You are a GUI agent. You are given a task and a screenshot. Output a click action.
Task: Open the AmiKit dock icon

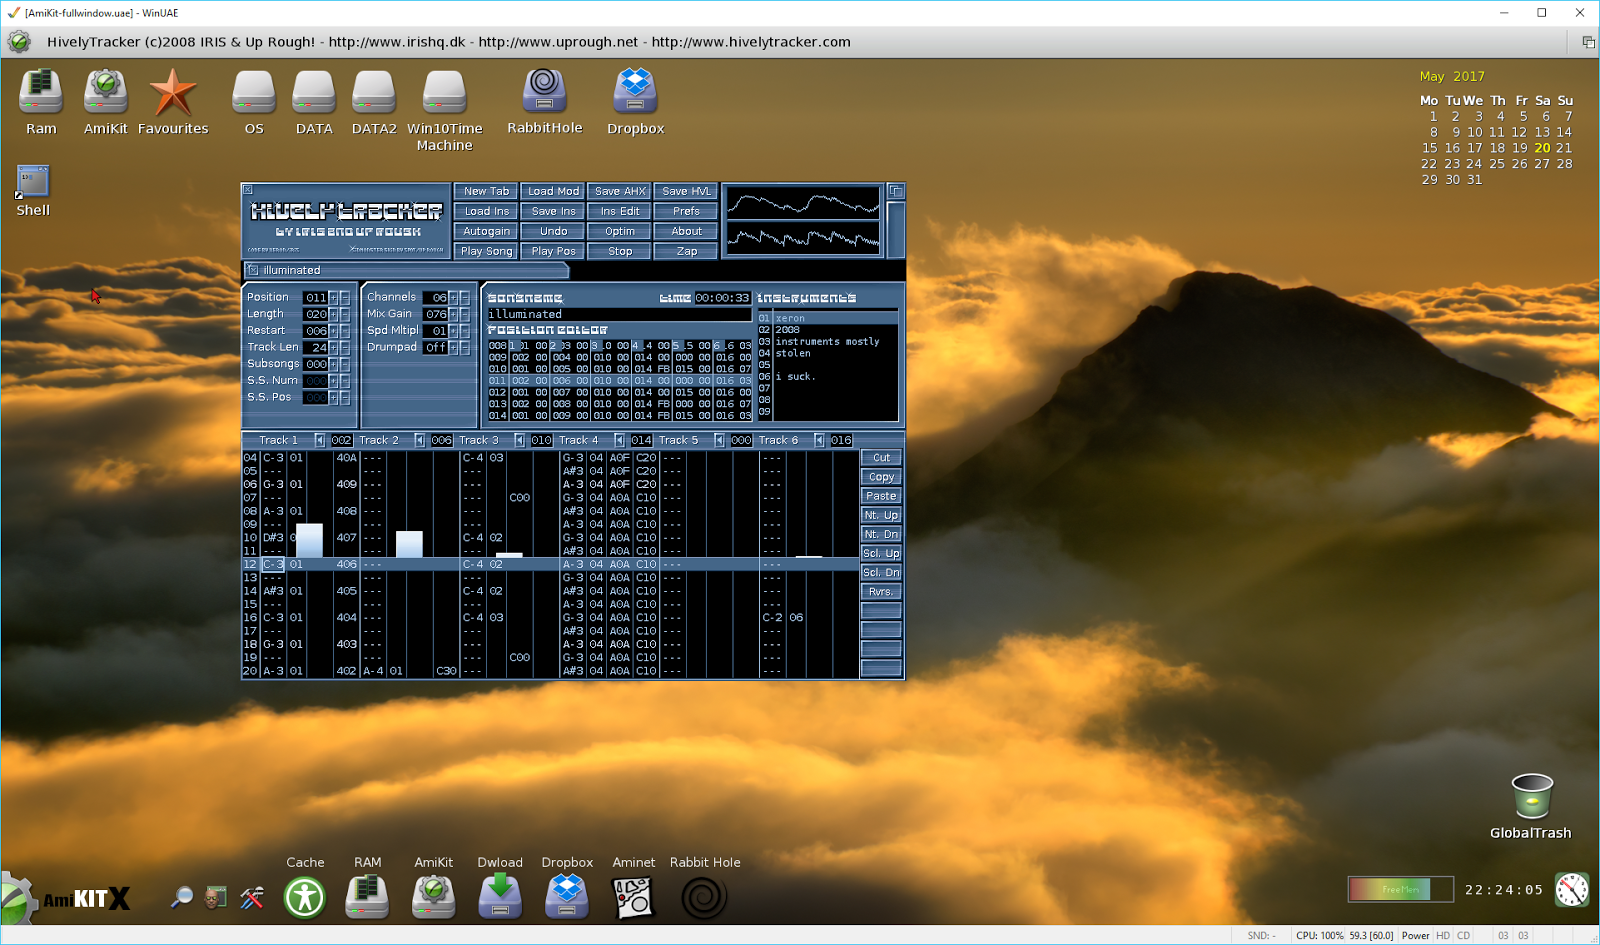pos(433,896)
